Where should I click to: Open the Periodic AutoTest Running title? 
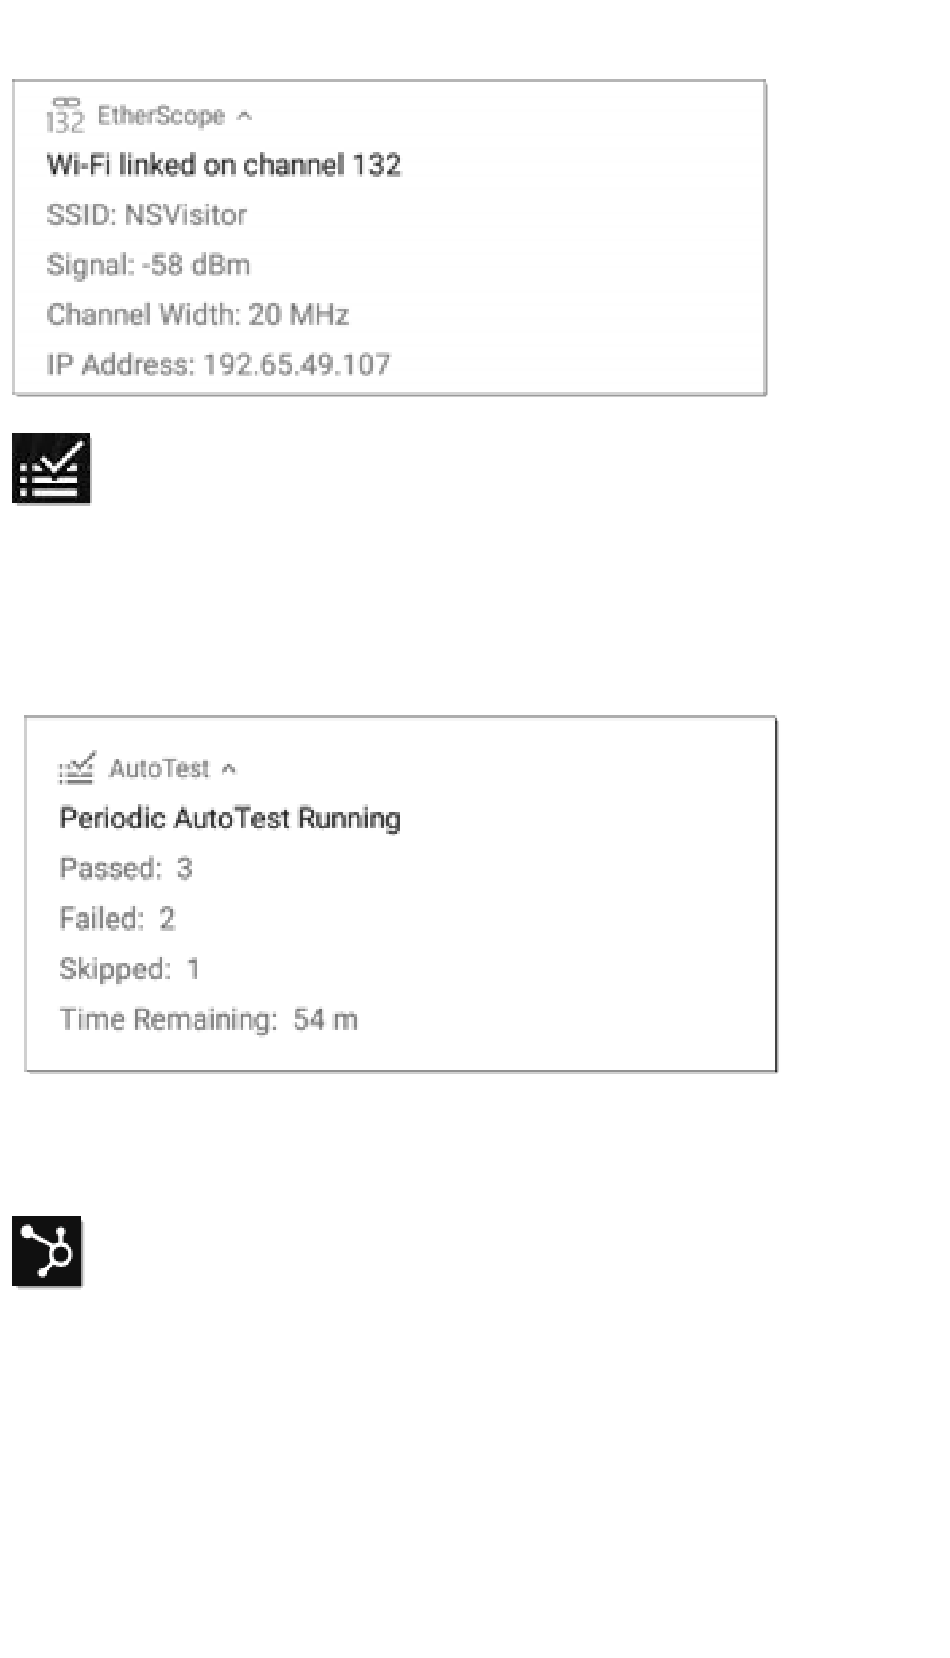tap(230, 818)
